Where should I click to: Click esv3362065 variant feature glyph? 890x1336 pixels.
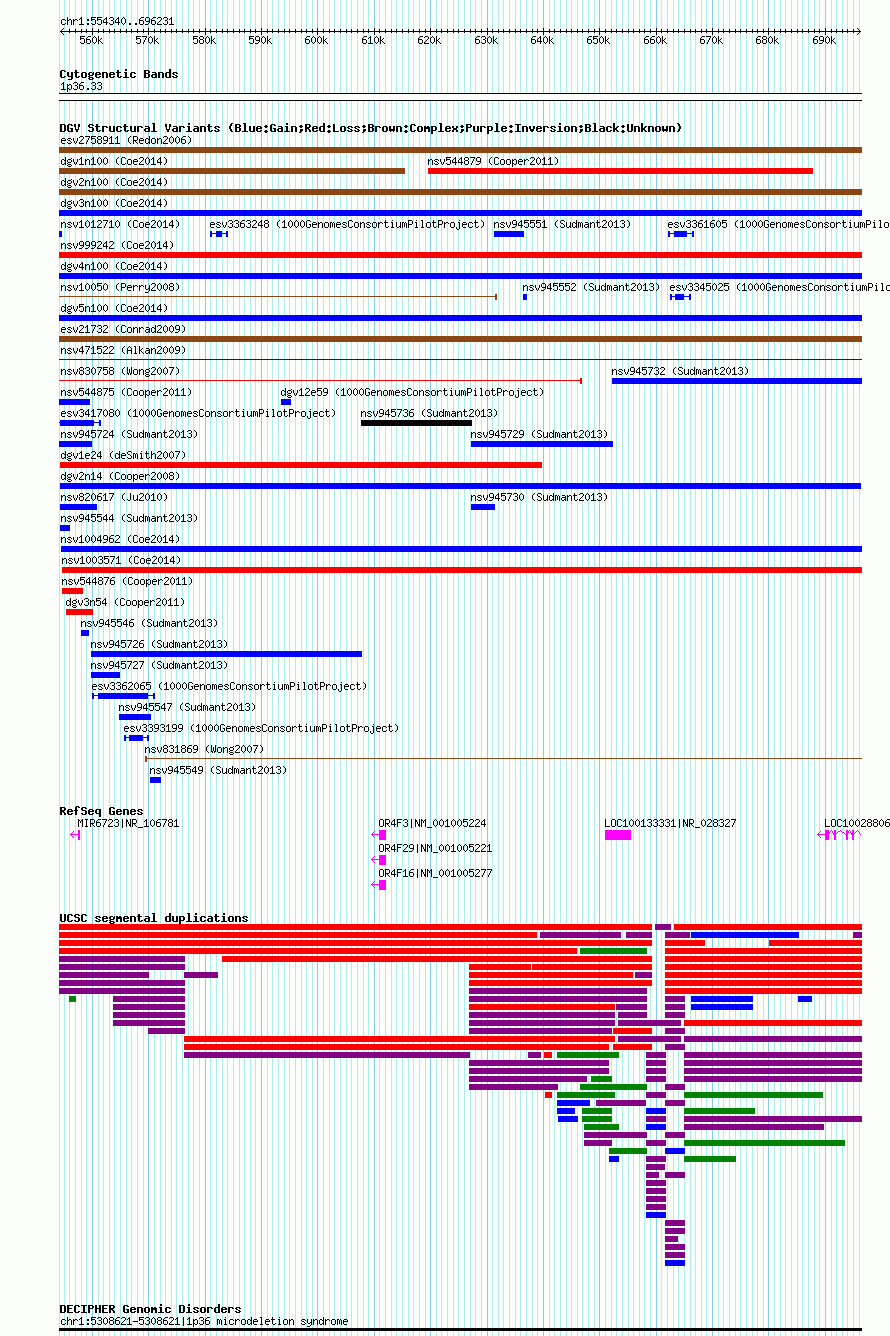point(124,696)
